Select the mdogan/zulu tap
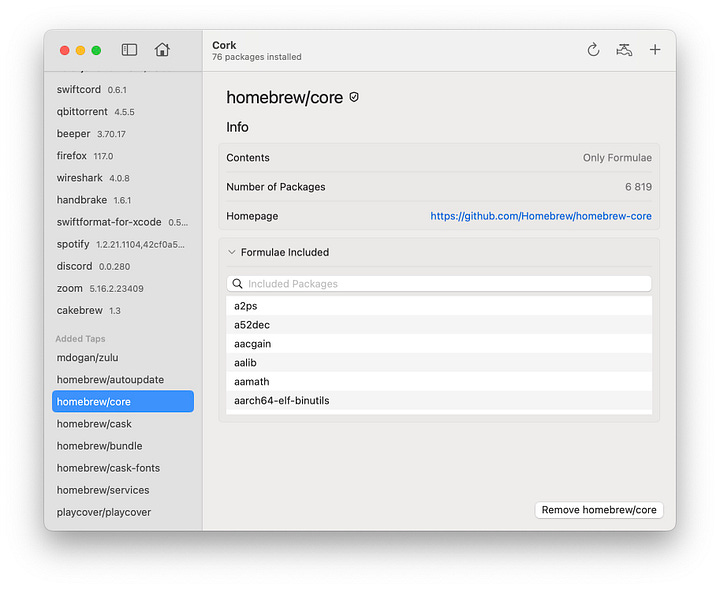The image size is (720, 589). coord(123,358)
